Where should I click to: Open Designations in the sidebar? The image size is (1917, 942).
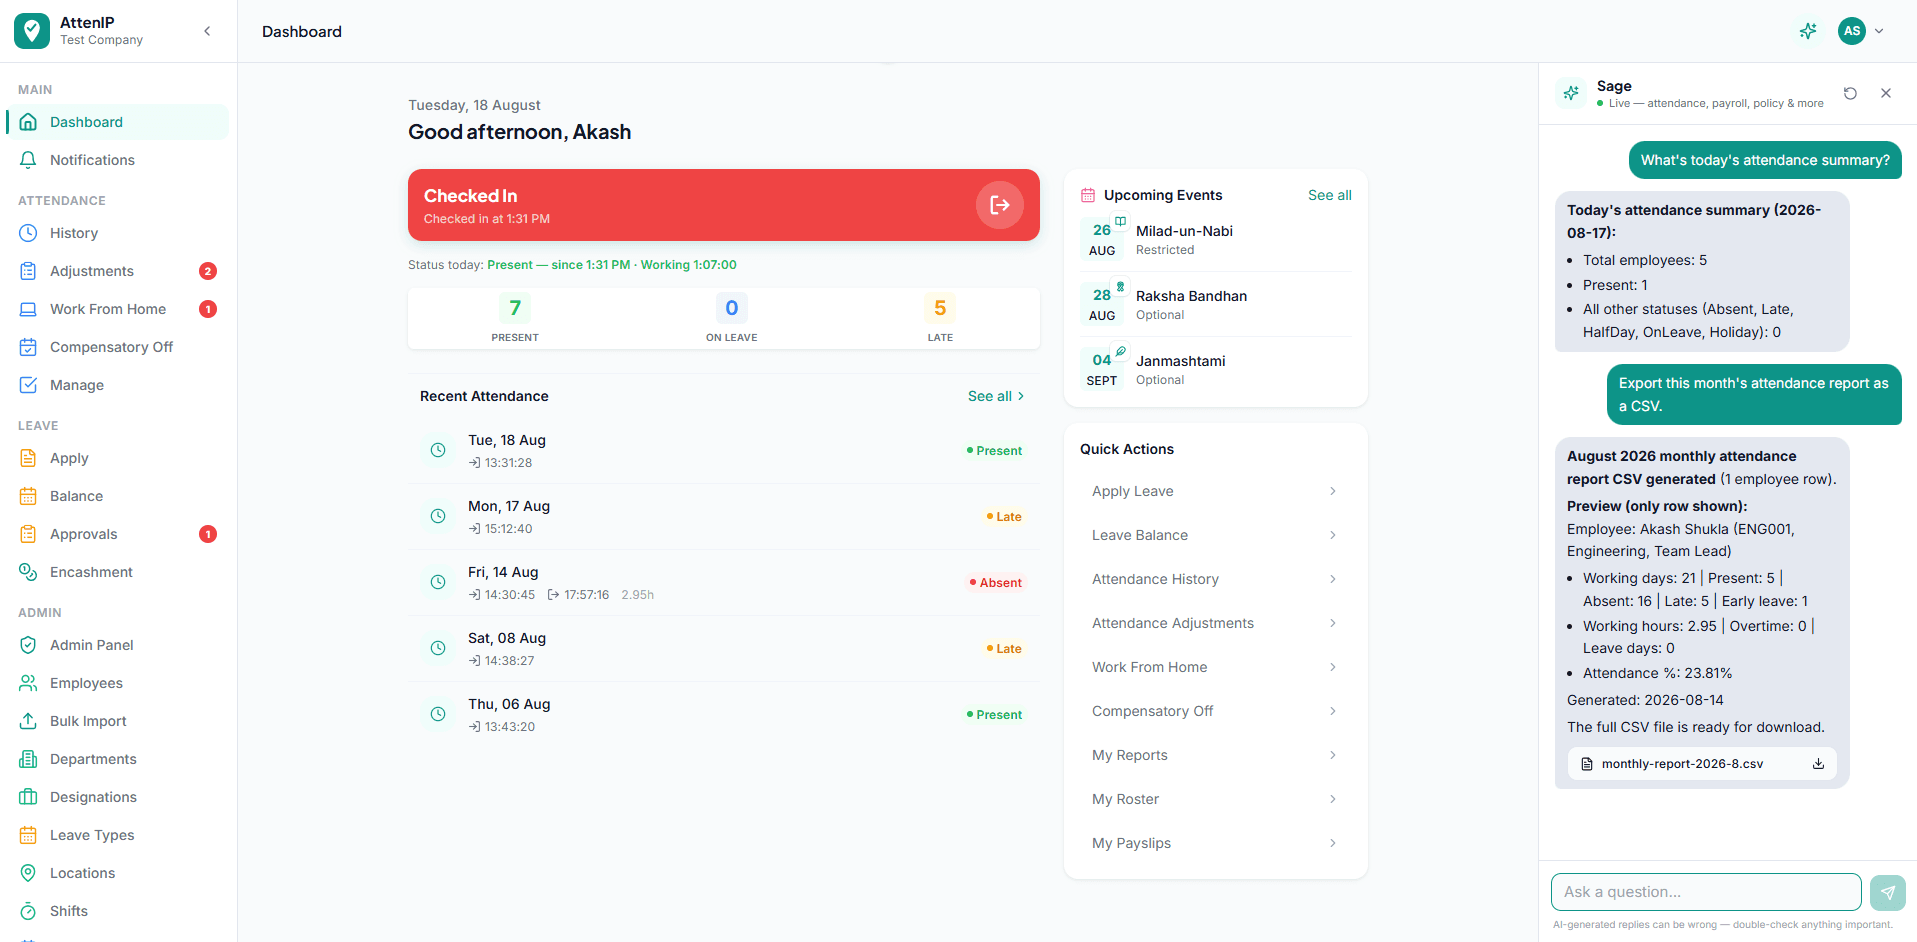118,797
